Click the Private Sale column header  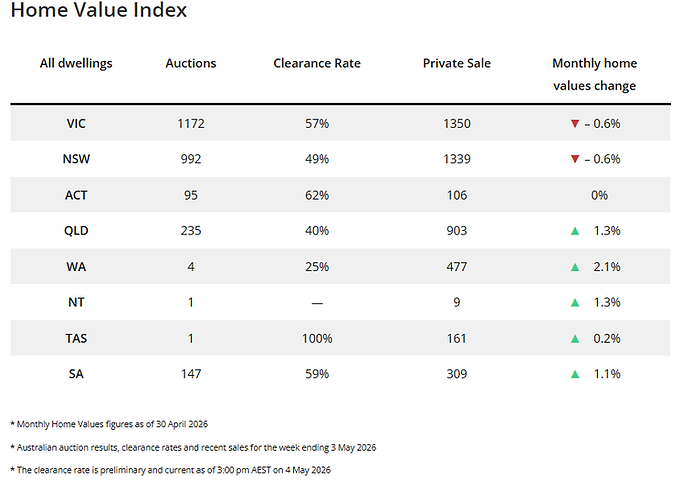[457, 64]
